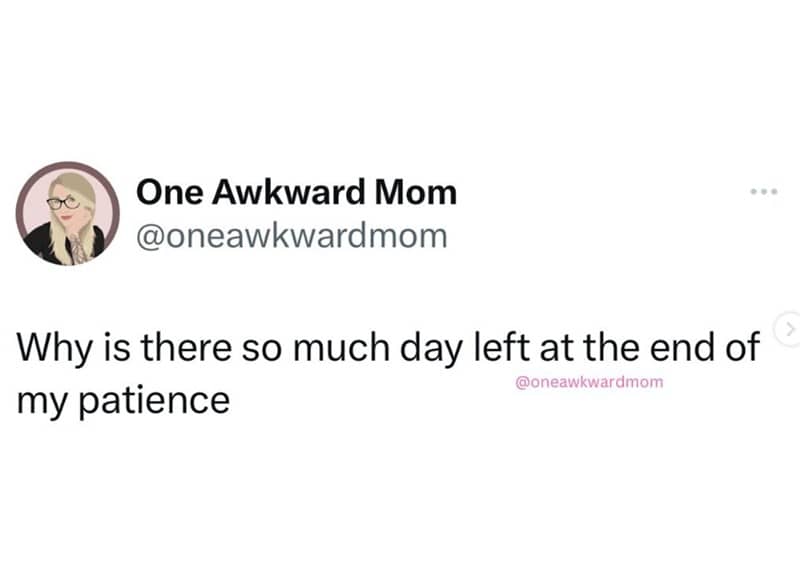Click the word "the" before end
Viewport: 800px width, 588px height.
click(600, 349)
